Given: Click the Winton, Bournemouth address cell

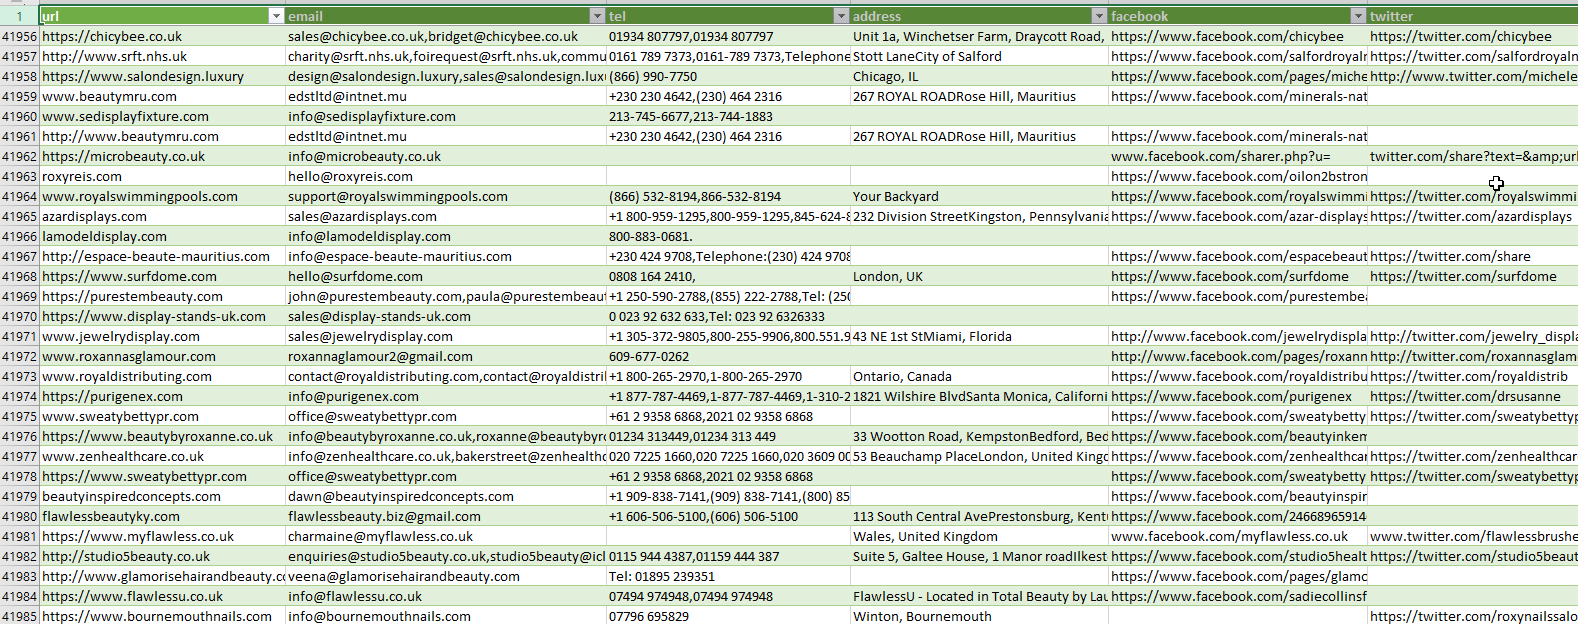Looking at the screenshot, I should pyautogui.click(x=979, y=616).
